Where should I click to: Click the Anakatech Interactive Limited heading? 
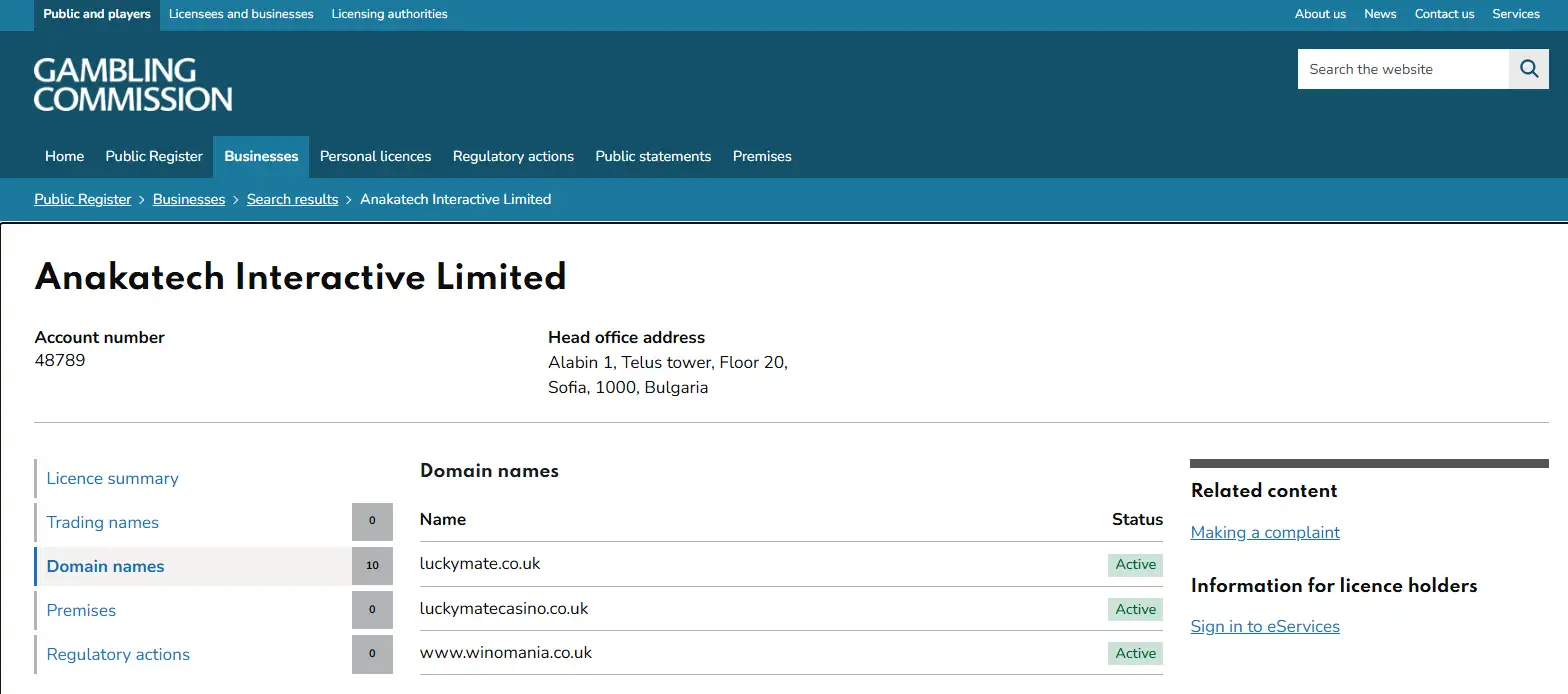pyautogui.click(x=300, y=277)
